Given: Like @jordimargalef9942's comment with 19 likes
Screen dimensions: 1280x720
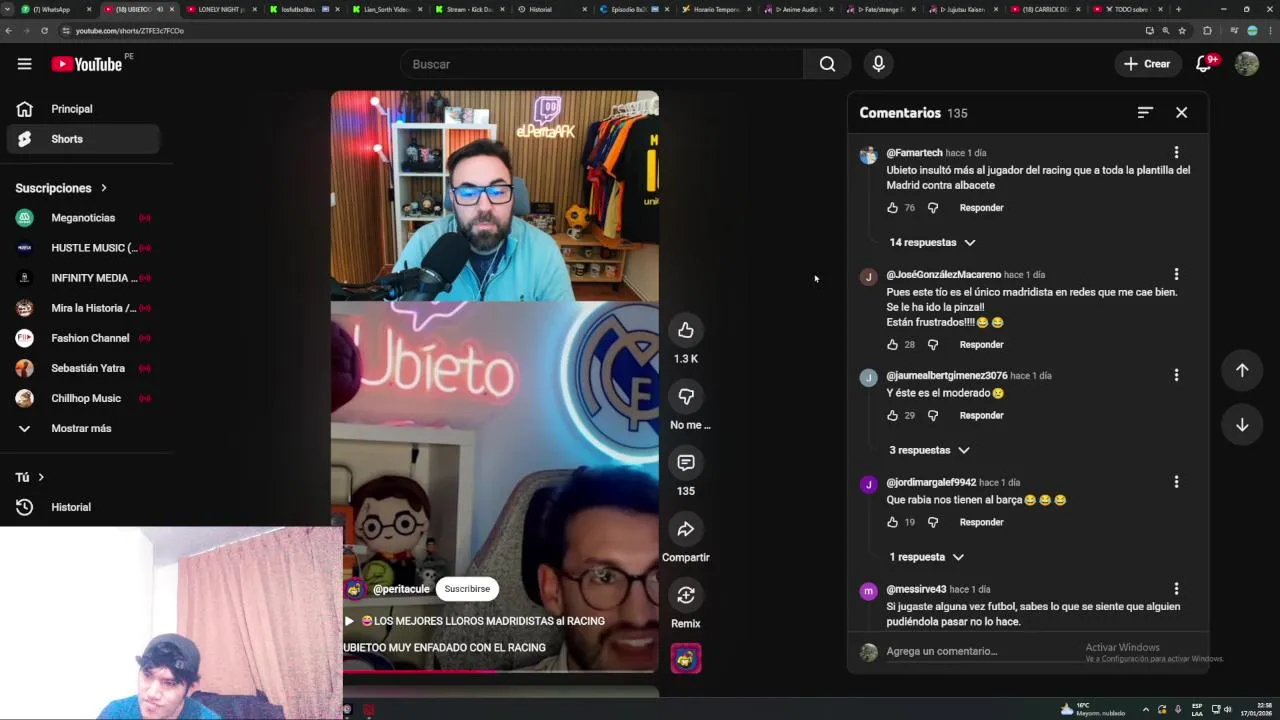Looking at the screenshot, I should tap(892, 522).
